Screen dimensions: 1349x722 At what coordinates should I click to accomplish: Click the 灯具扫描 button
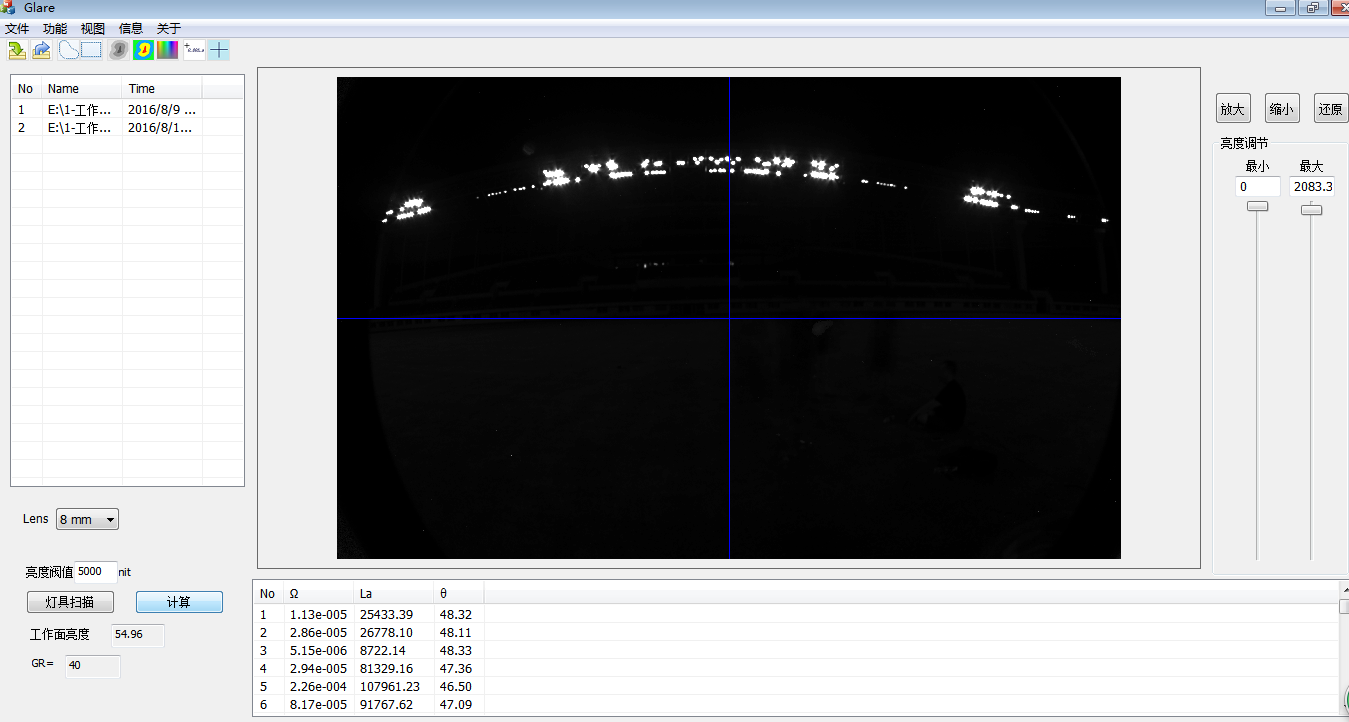pos(70,602)
